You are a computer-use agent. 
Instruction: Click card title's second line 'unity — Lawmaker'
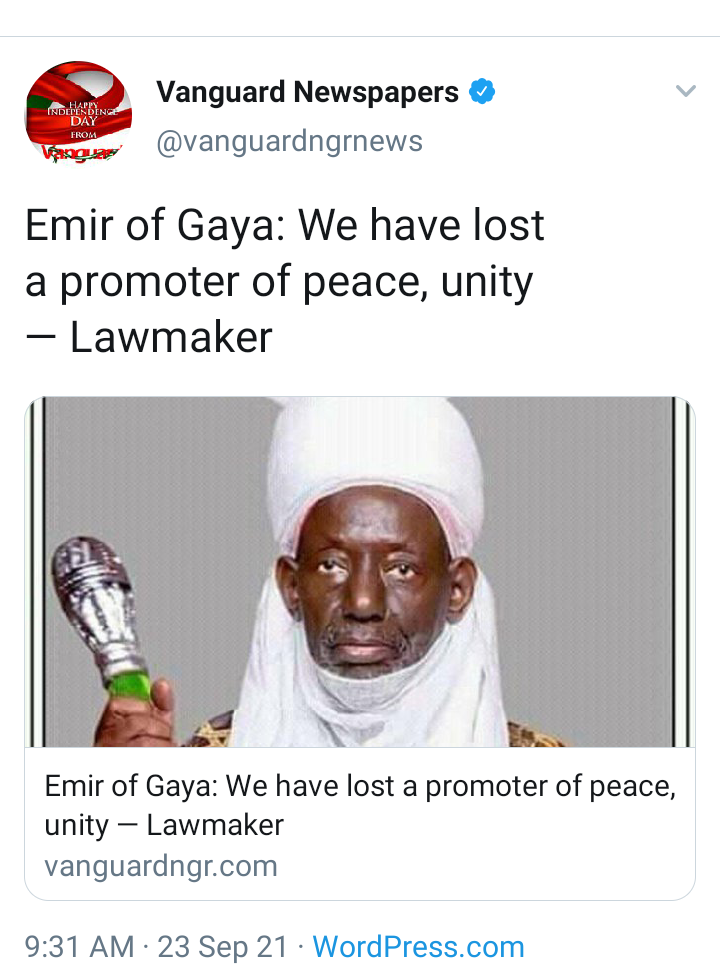(x=164, y=825)
